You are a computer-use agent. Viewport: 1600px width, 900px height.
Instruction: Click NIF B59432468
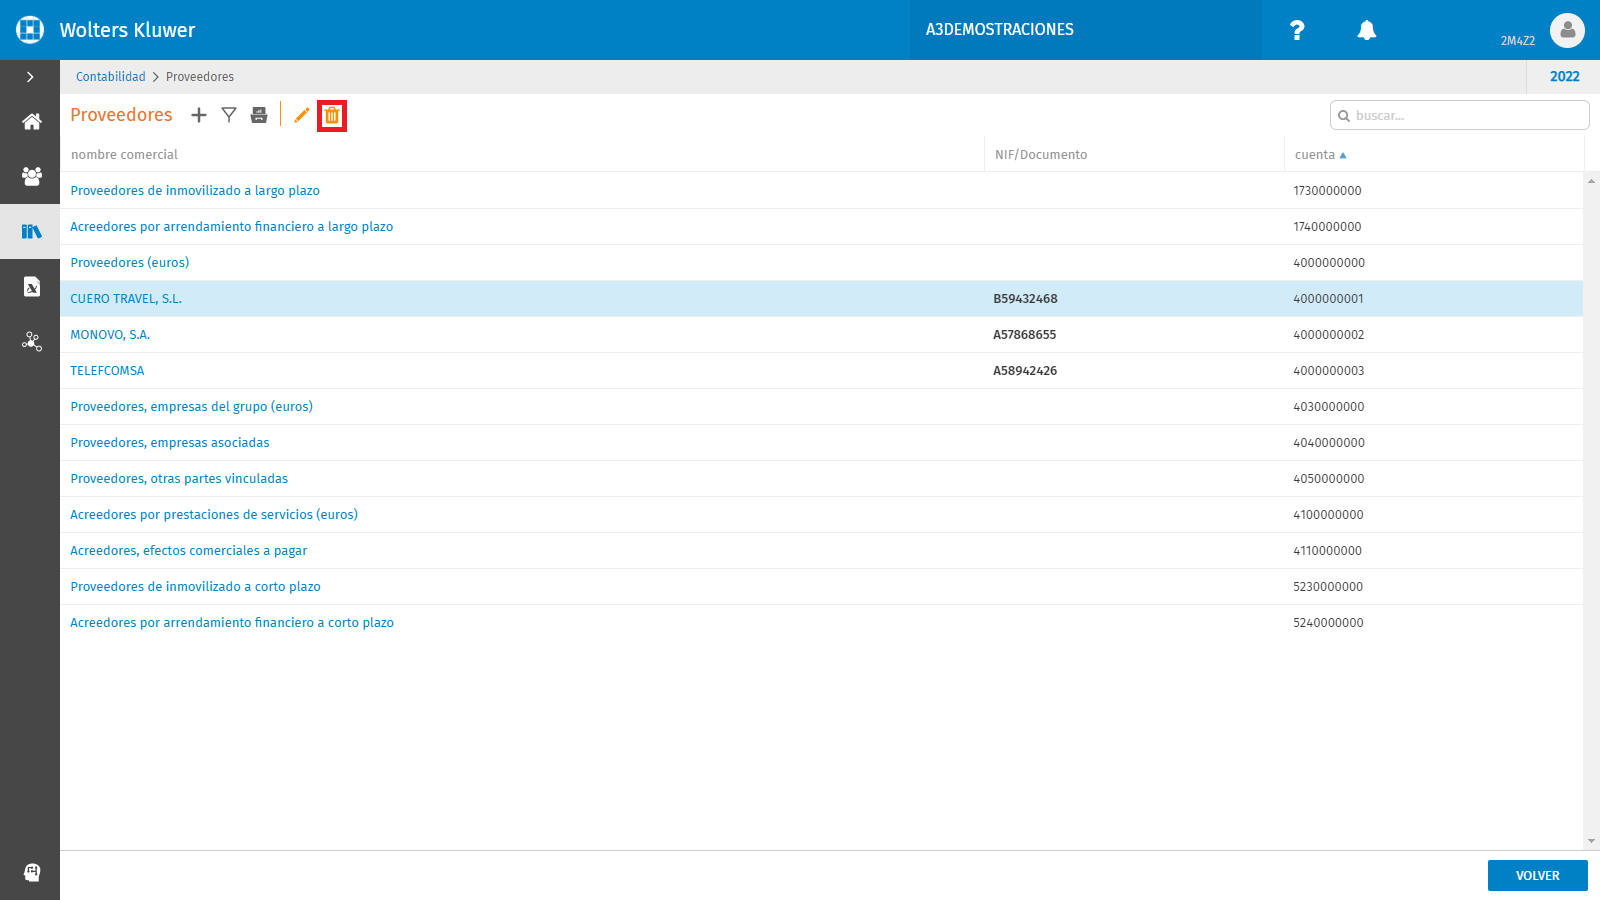pos(1025,299)
